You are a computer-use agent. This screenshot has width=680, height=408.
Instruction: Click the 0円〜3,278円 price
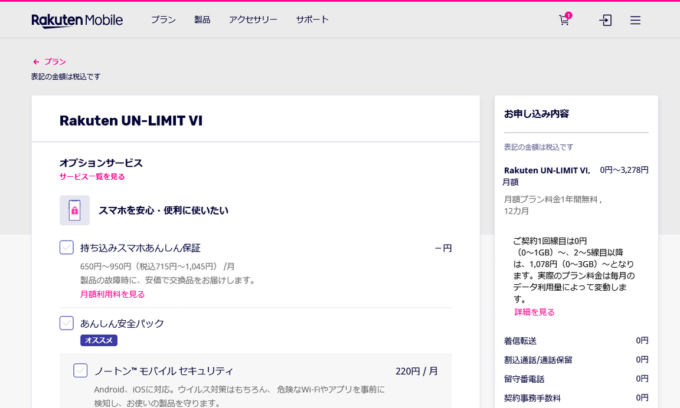click(x=624, y=170)
